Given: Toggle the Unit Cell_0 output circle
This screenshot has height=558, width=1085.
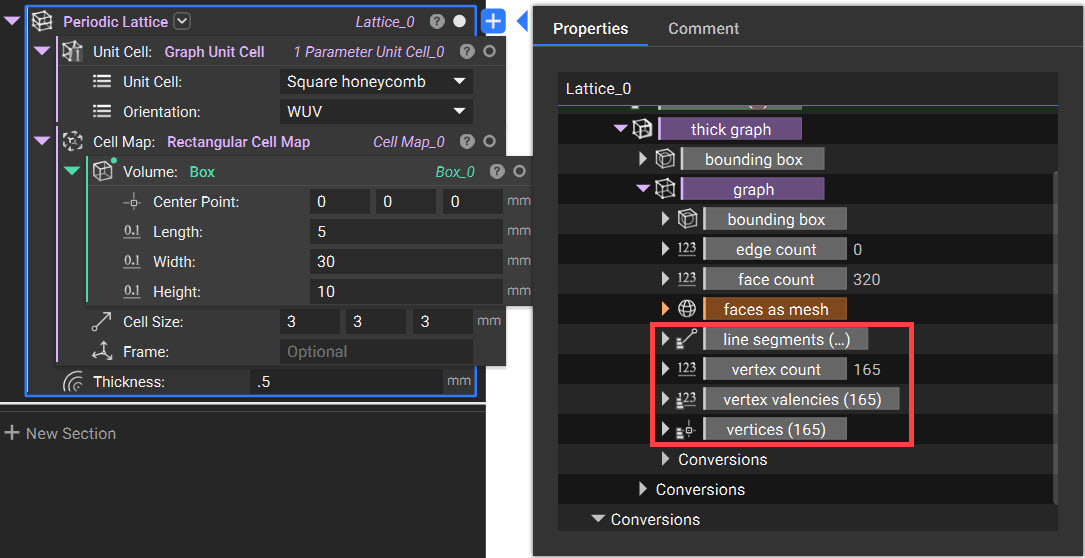Looking at the screenshot, I should (x=489, y=52).
